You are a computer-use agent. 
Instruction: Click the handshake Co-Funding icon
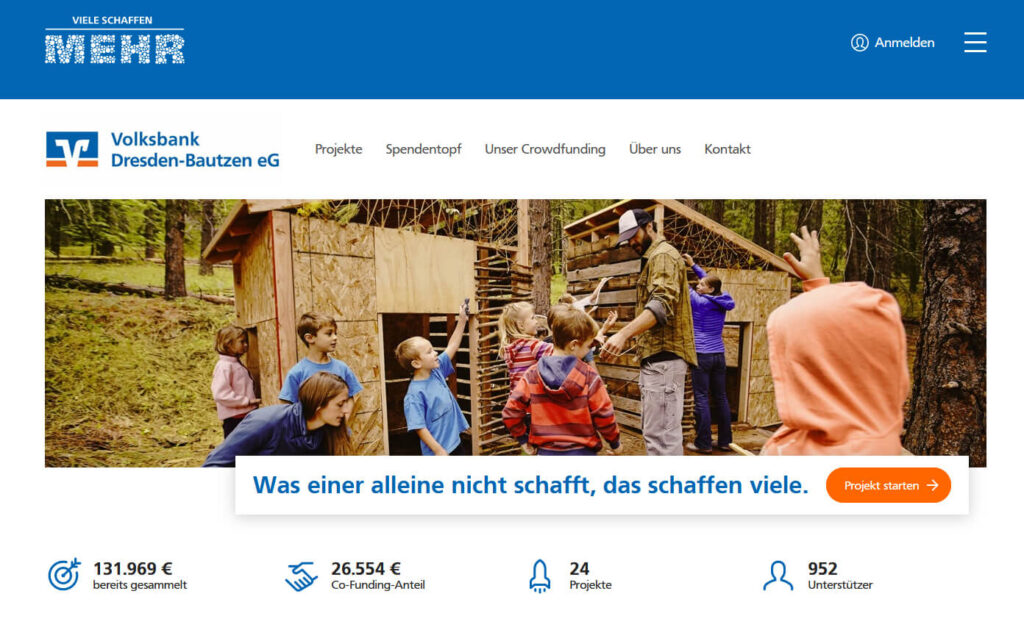coord(301,576)
